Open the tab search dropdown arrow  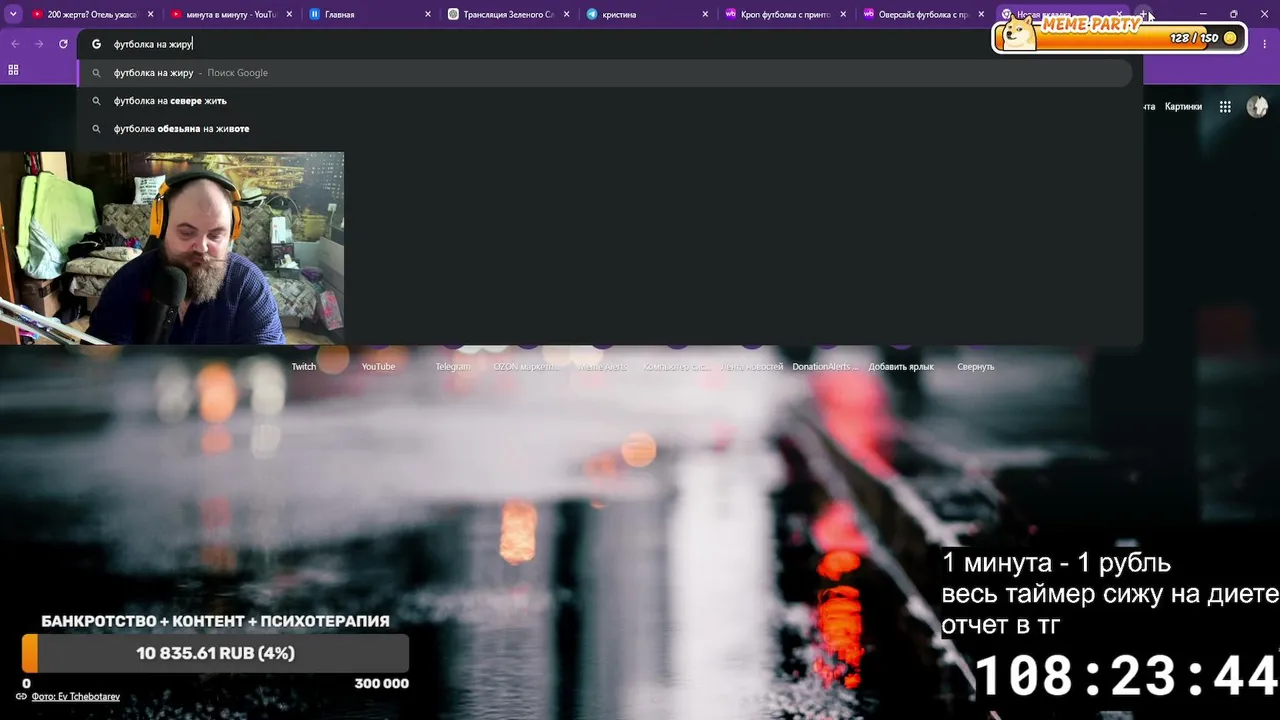[13, 14]
